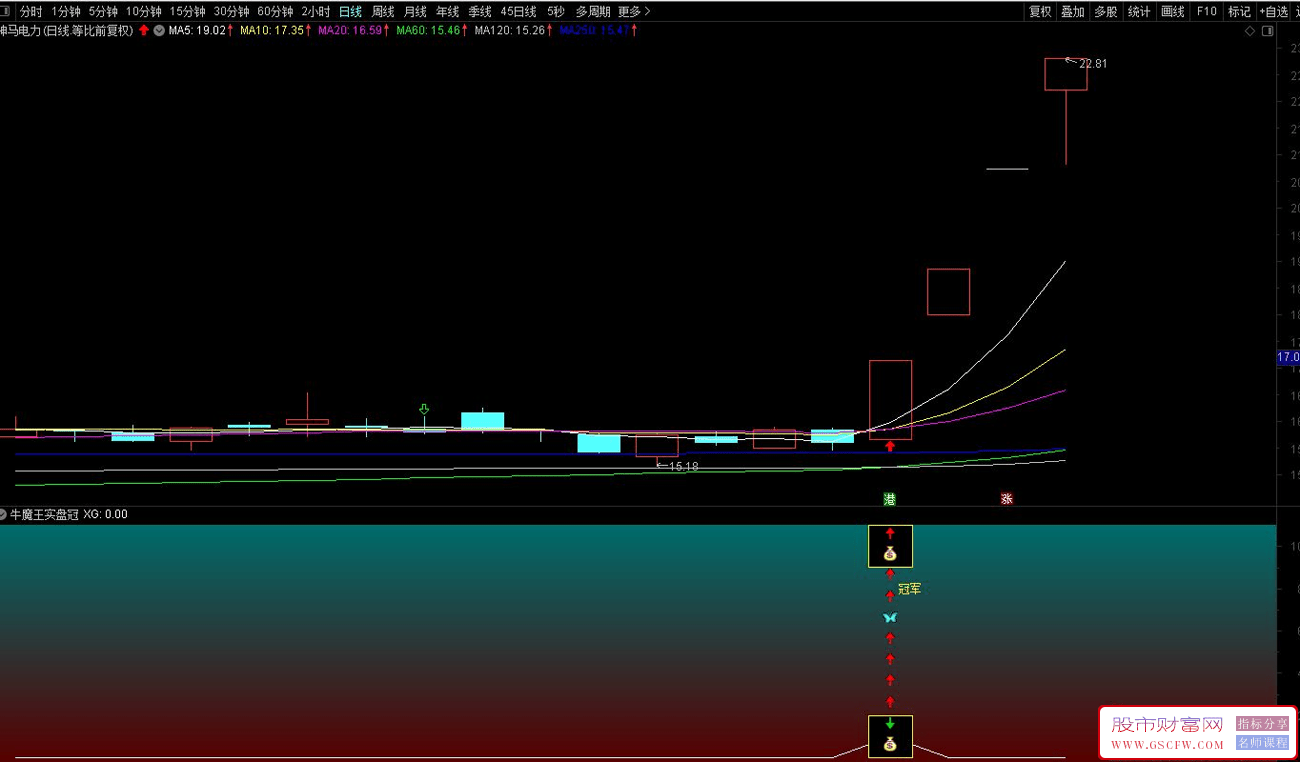
Task: Select the 5秒 period tab
Action: tap(556, 12)
